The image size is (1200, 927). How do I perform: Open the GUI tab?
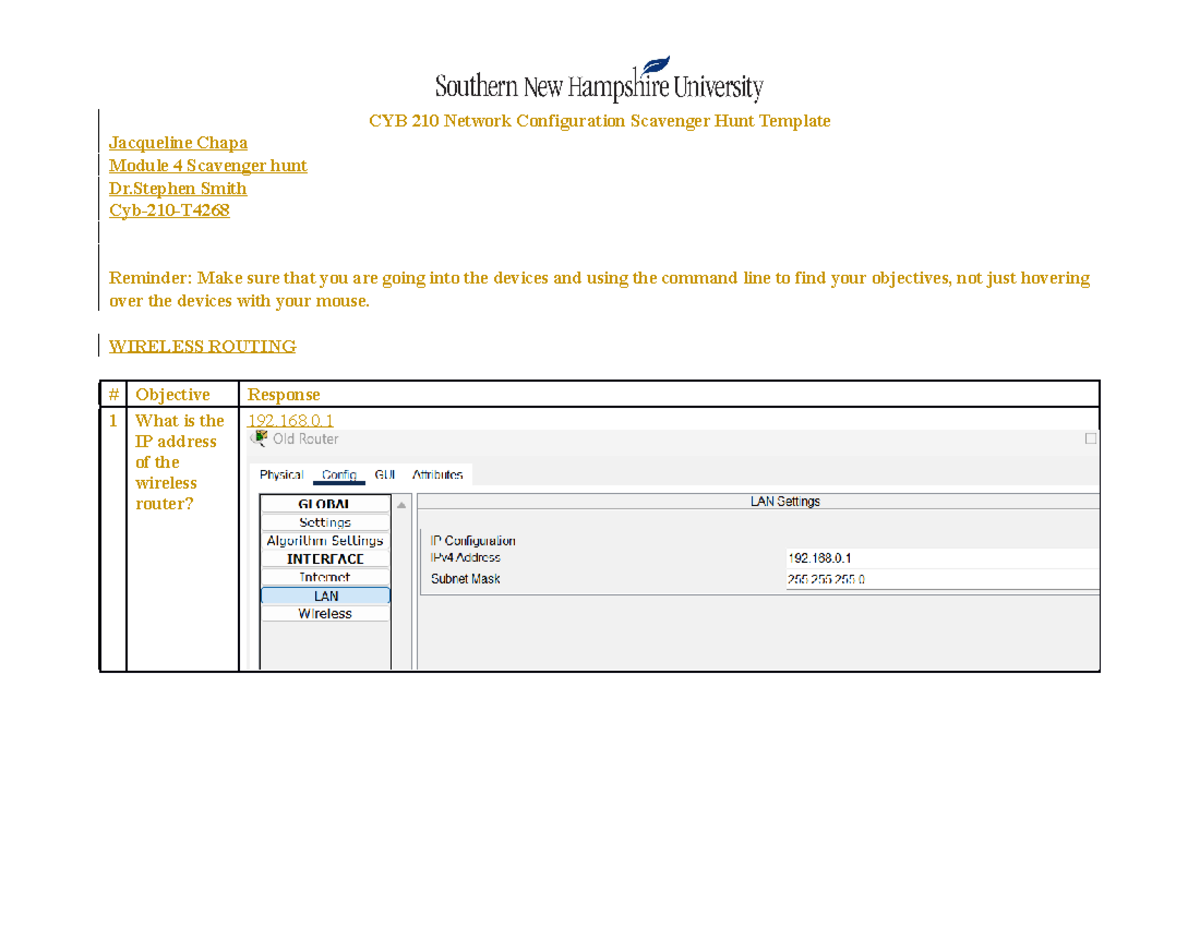pos(385,475)
